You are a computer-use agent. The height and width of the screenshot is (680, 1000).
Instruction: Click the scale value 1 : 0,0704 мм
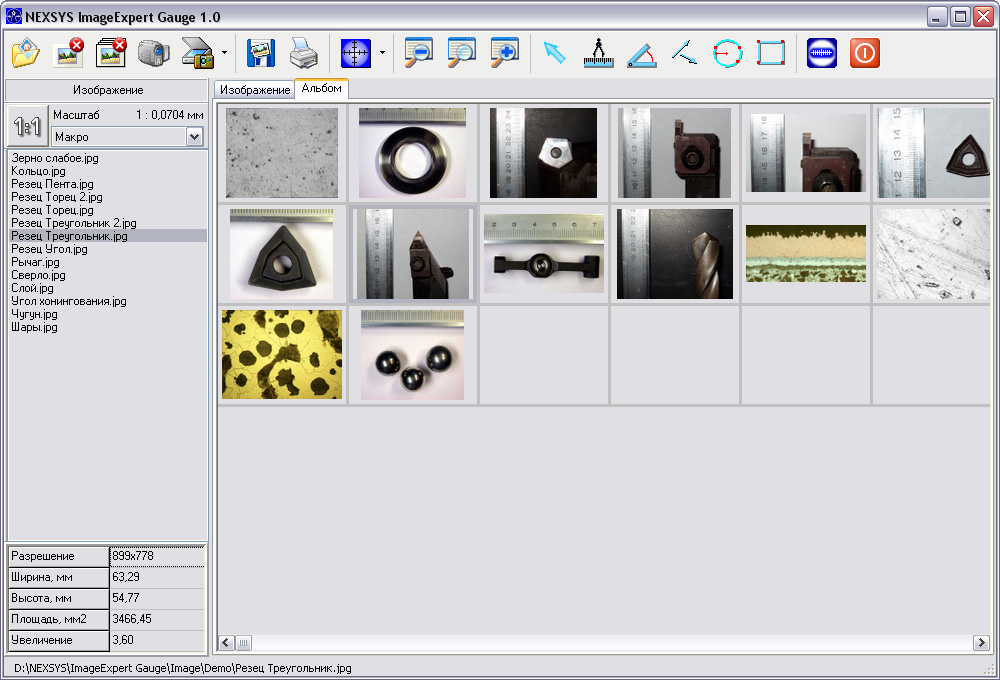[x=170, y=115]
